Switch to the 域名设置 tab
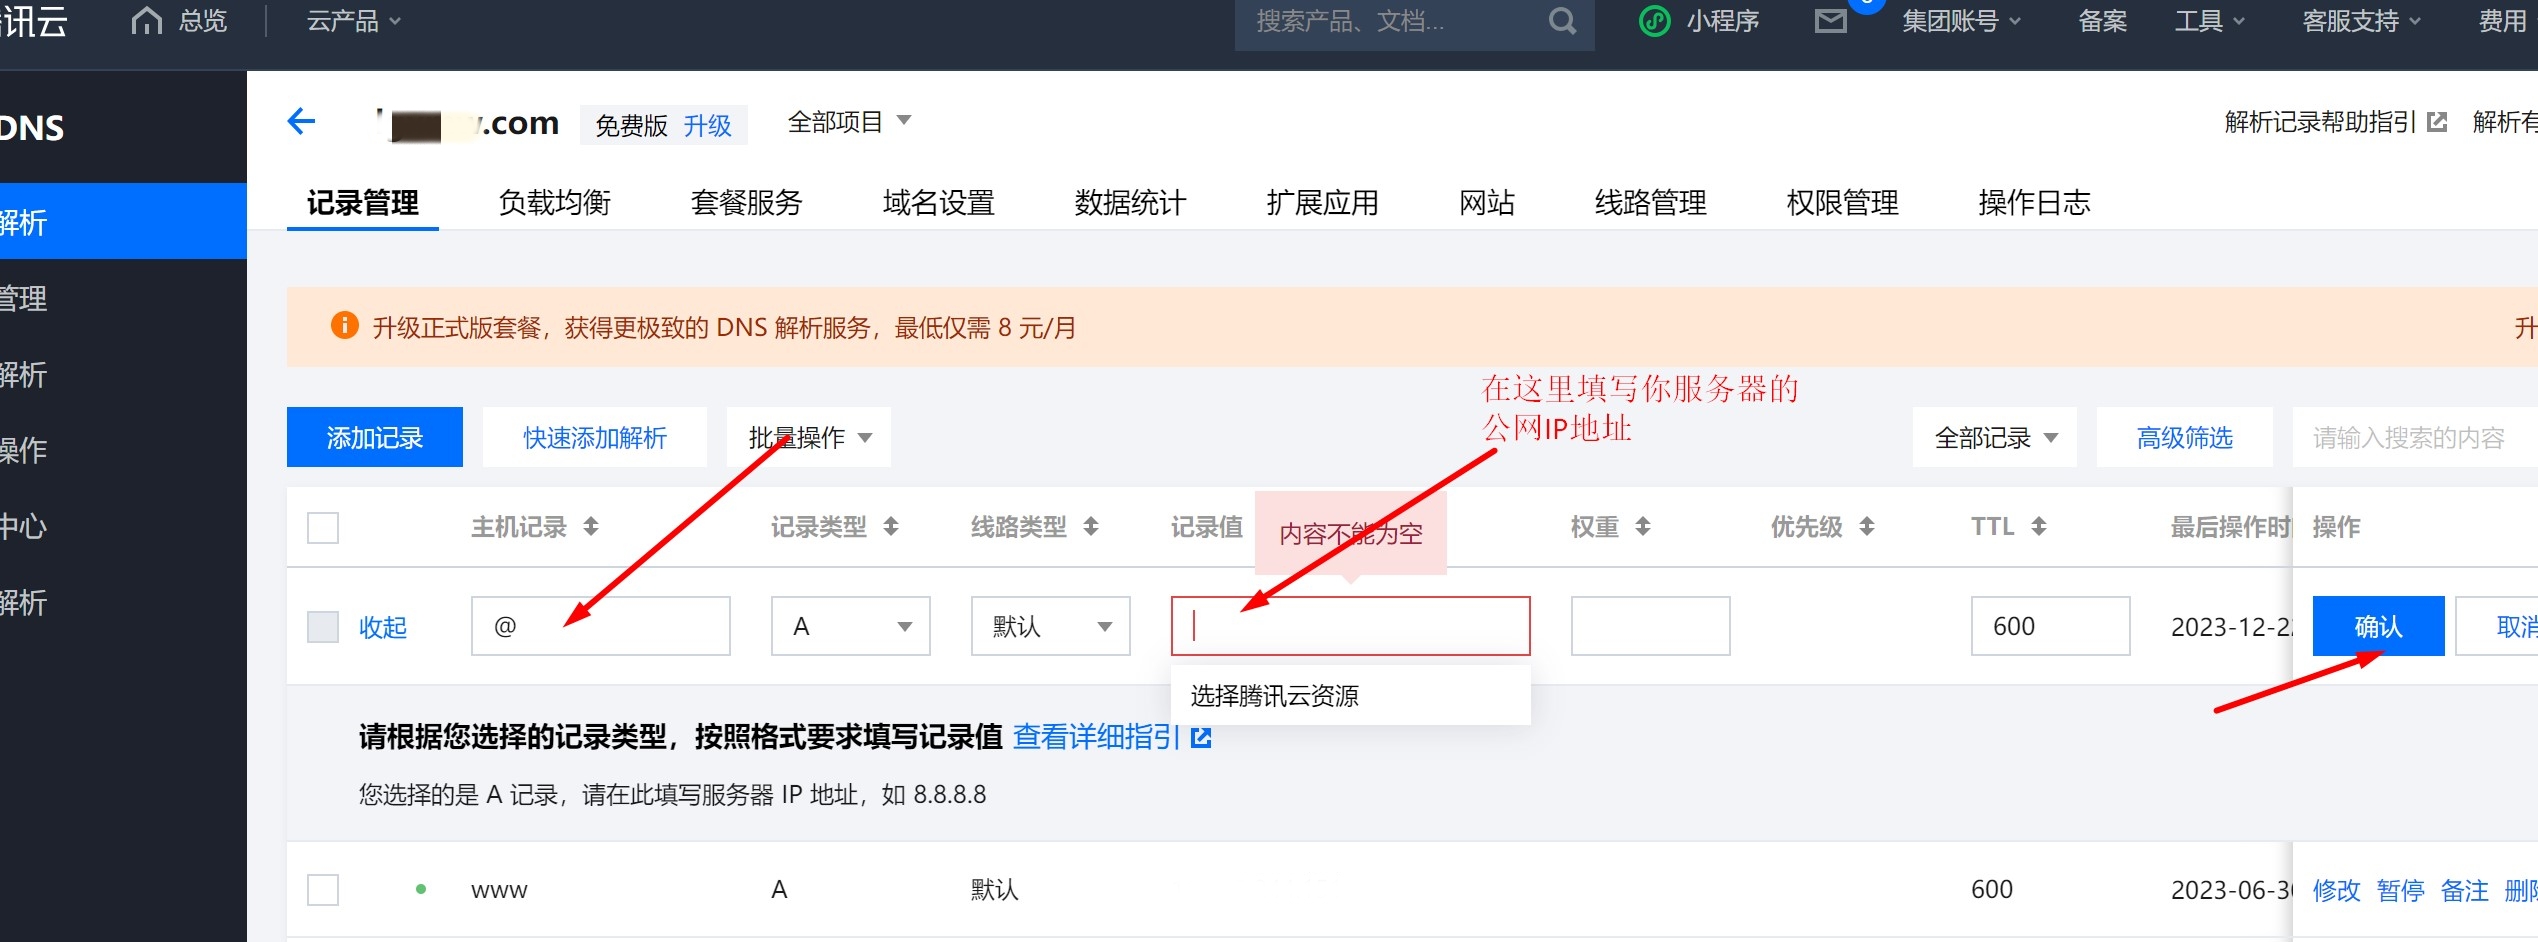This screenshot has width=2538, height=942. tap(938, 203)
